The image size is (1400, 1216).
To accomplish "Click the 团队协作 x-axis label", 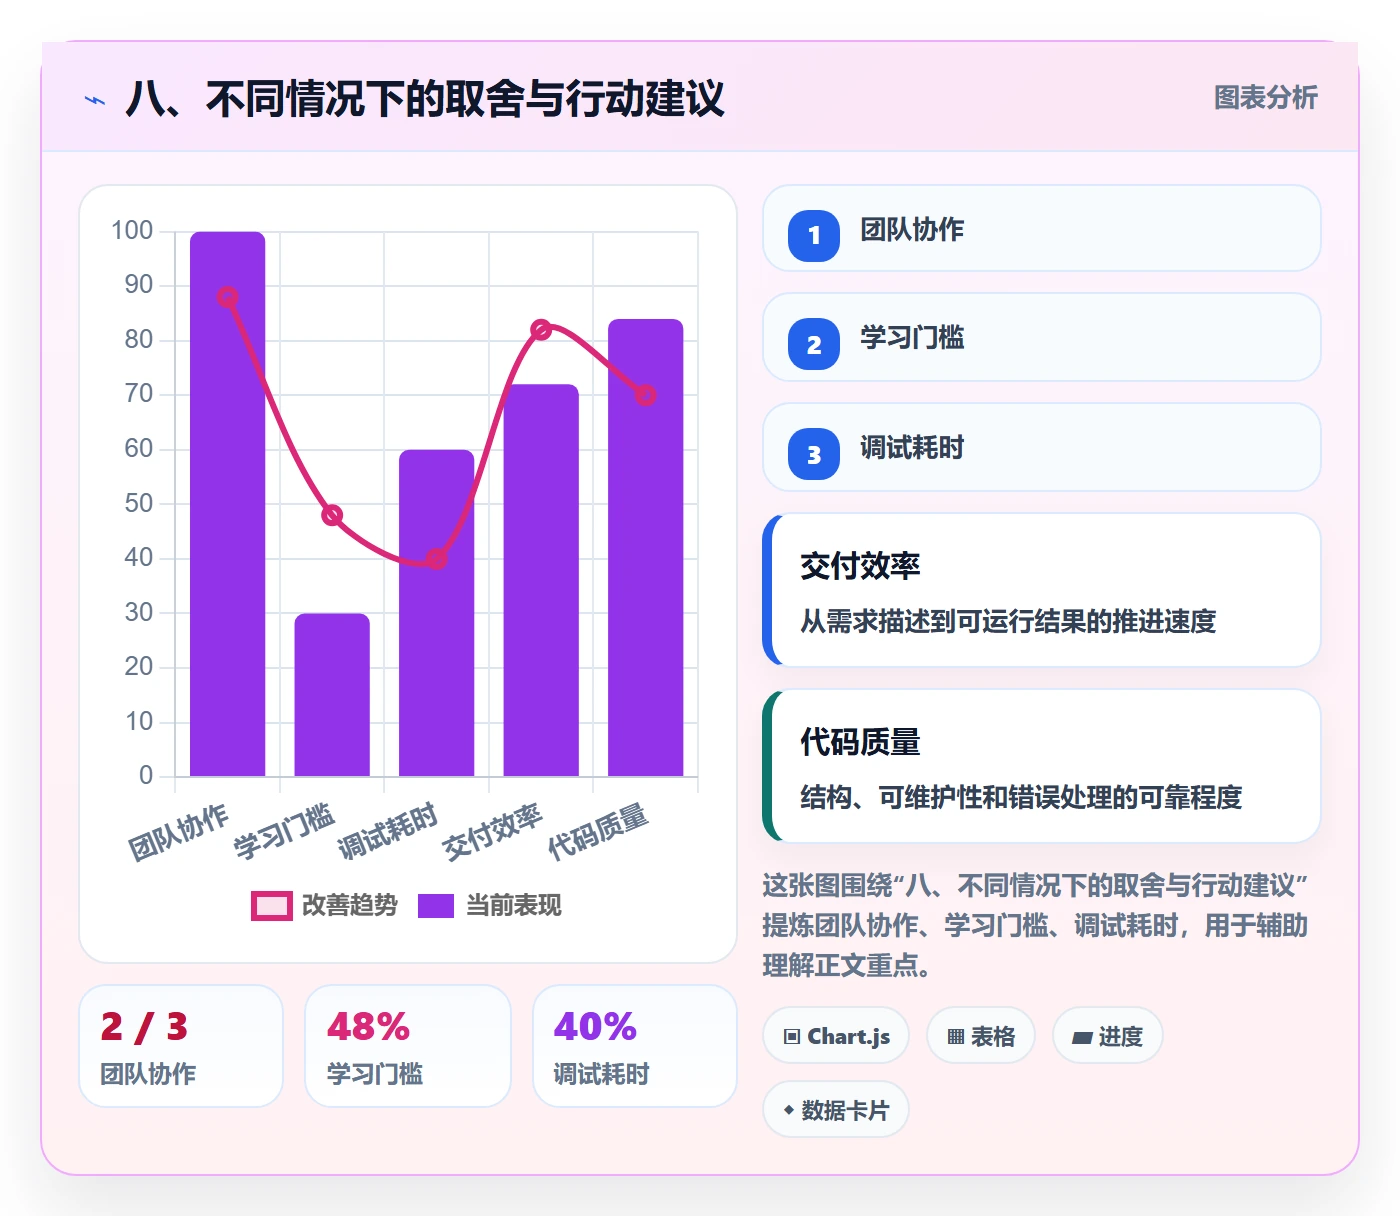I will pos(179,832).
